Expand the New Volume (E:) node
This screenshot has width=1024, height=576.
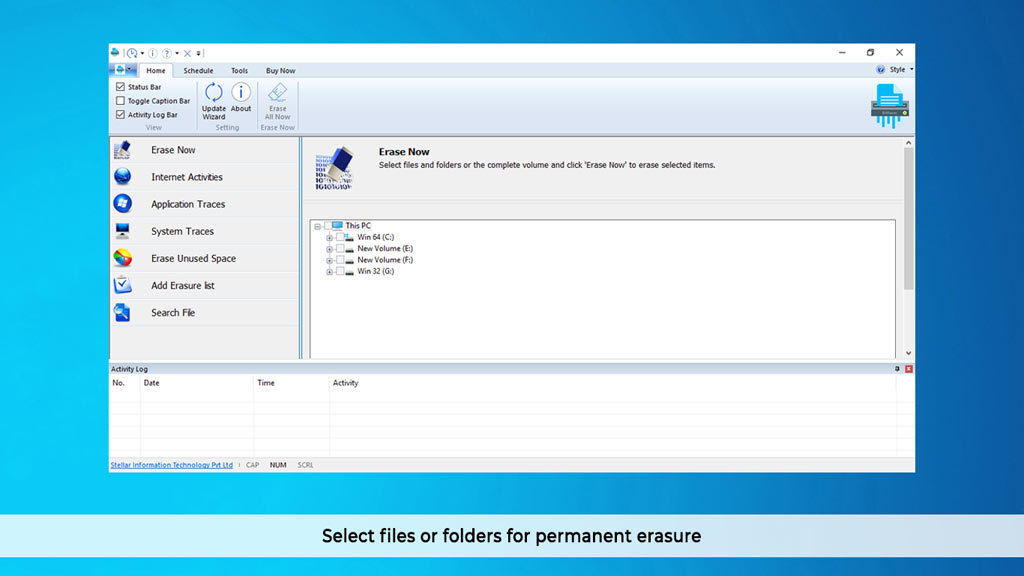329,249
